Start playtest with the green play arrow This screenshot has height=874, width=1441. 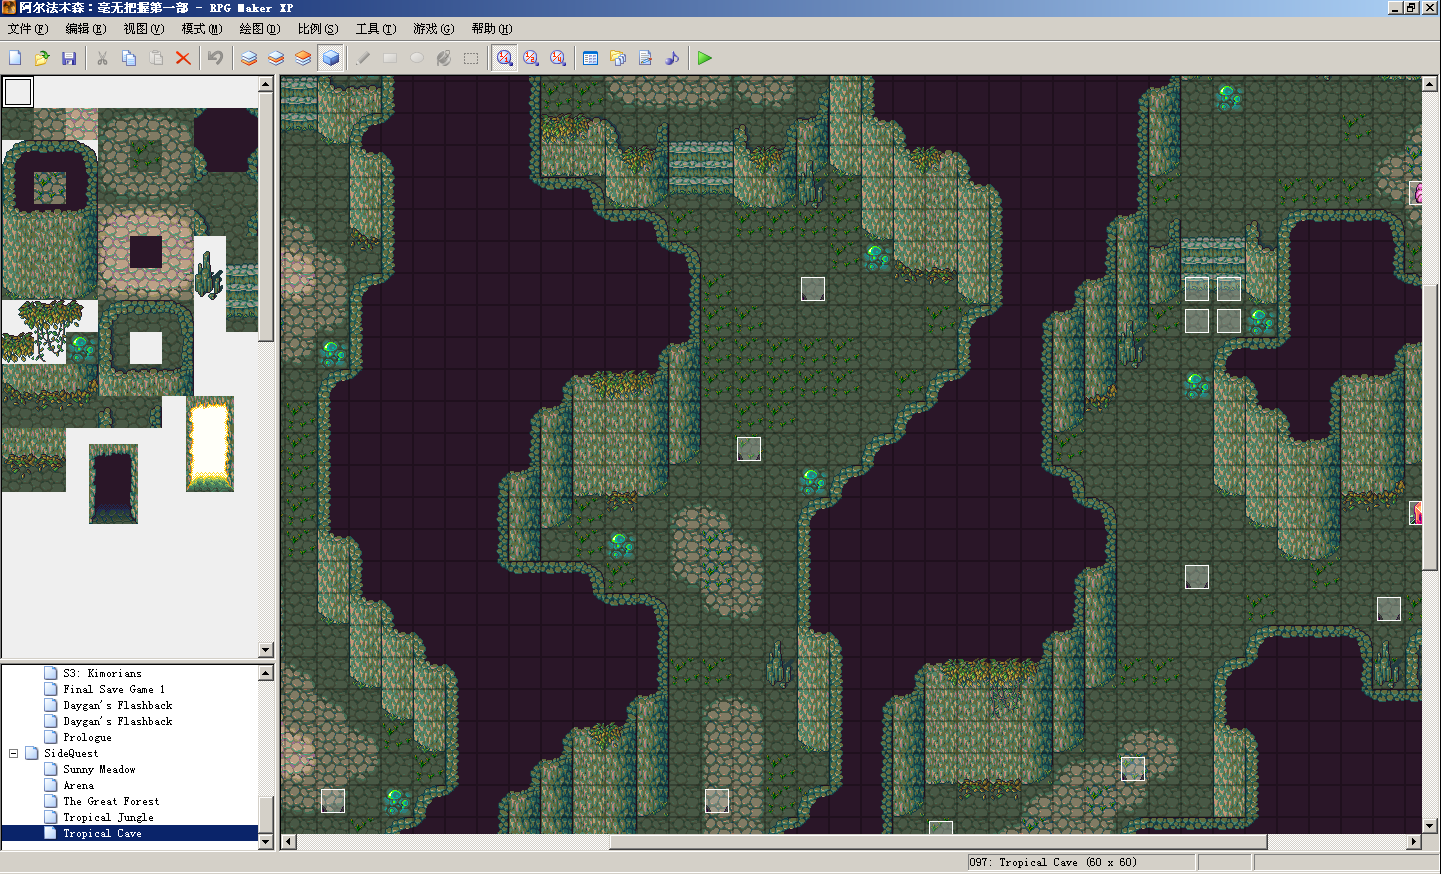[705, 58]
